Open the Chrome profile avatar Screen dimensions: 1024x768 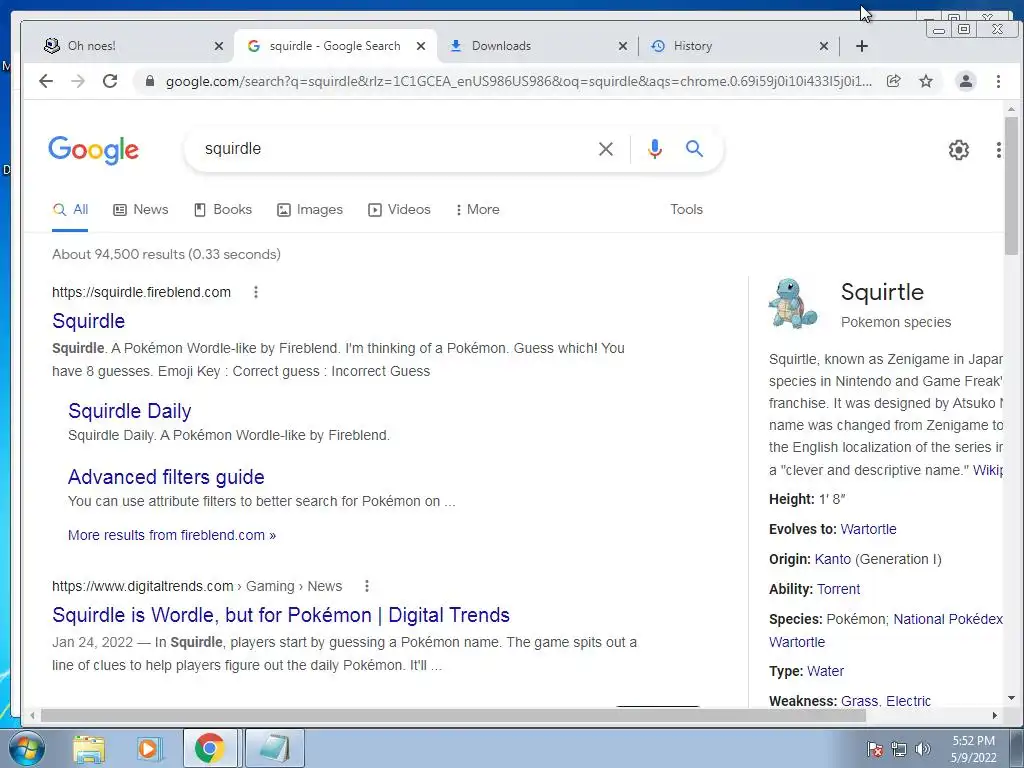tap(965, 81)
